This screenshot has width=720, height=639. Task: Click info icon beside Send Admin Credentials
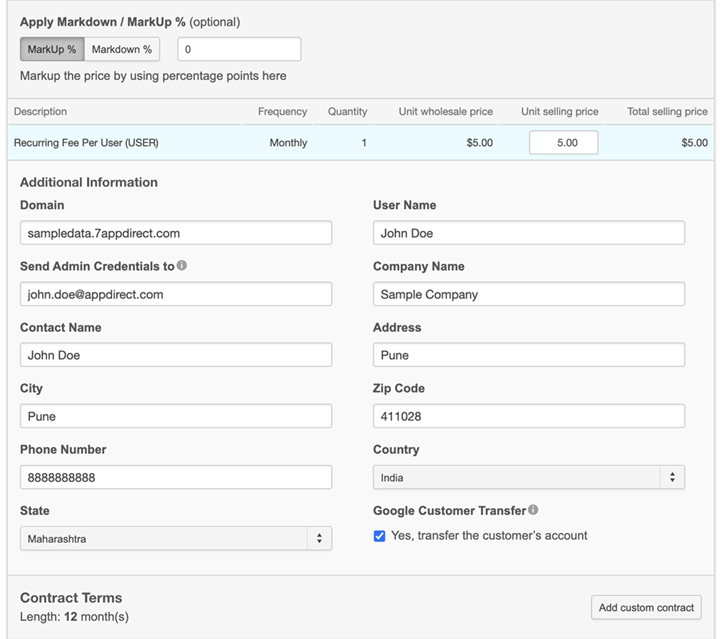tap(182, 266)
